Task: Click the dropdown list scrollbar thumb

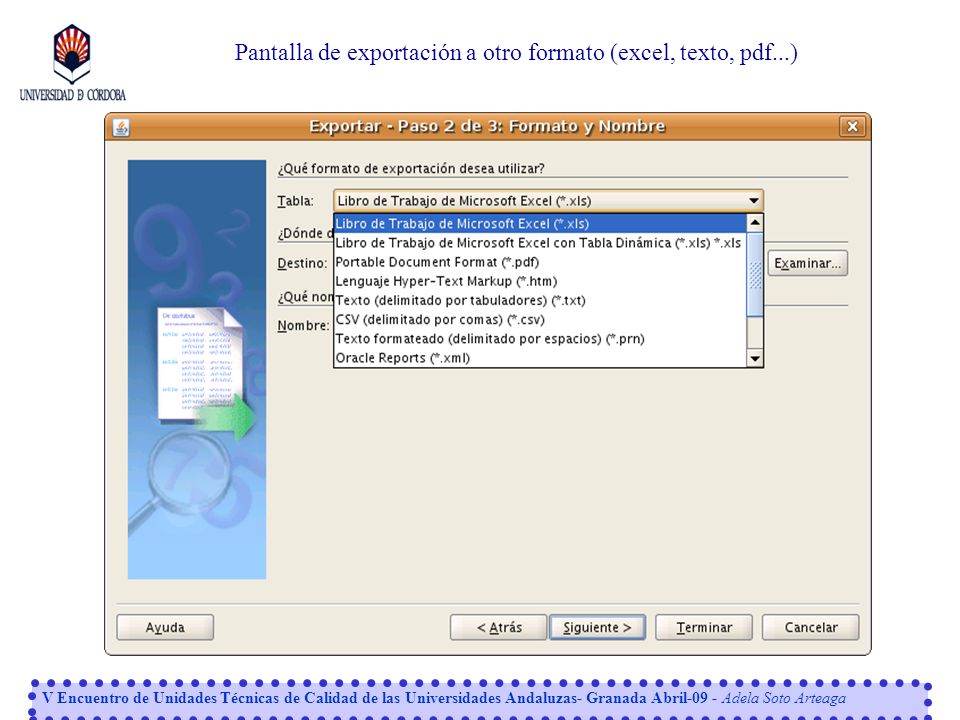Action: 755,274
